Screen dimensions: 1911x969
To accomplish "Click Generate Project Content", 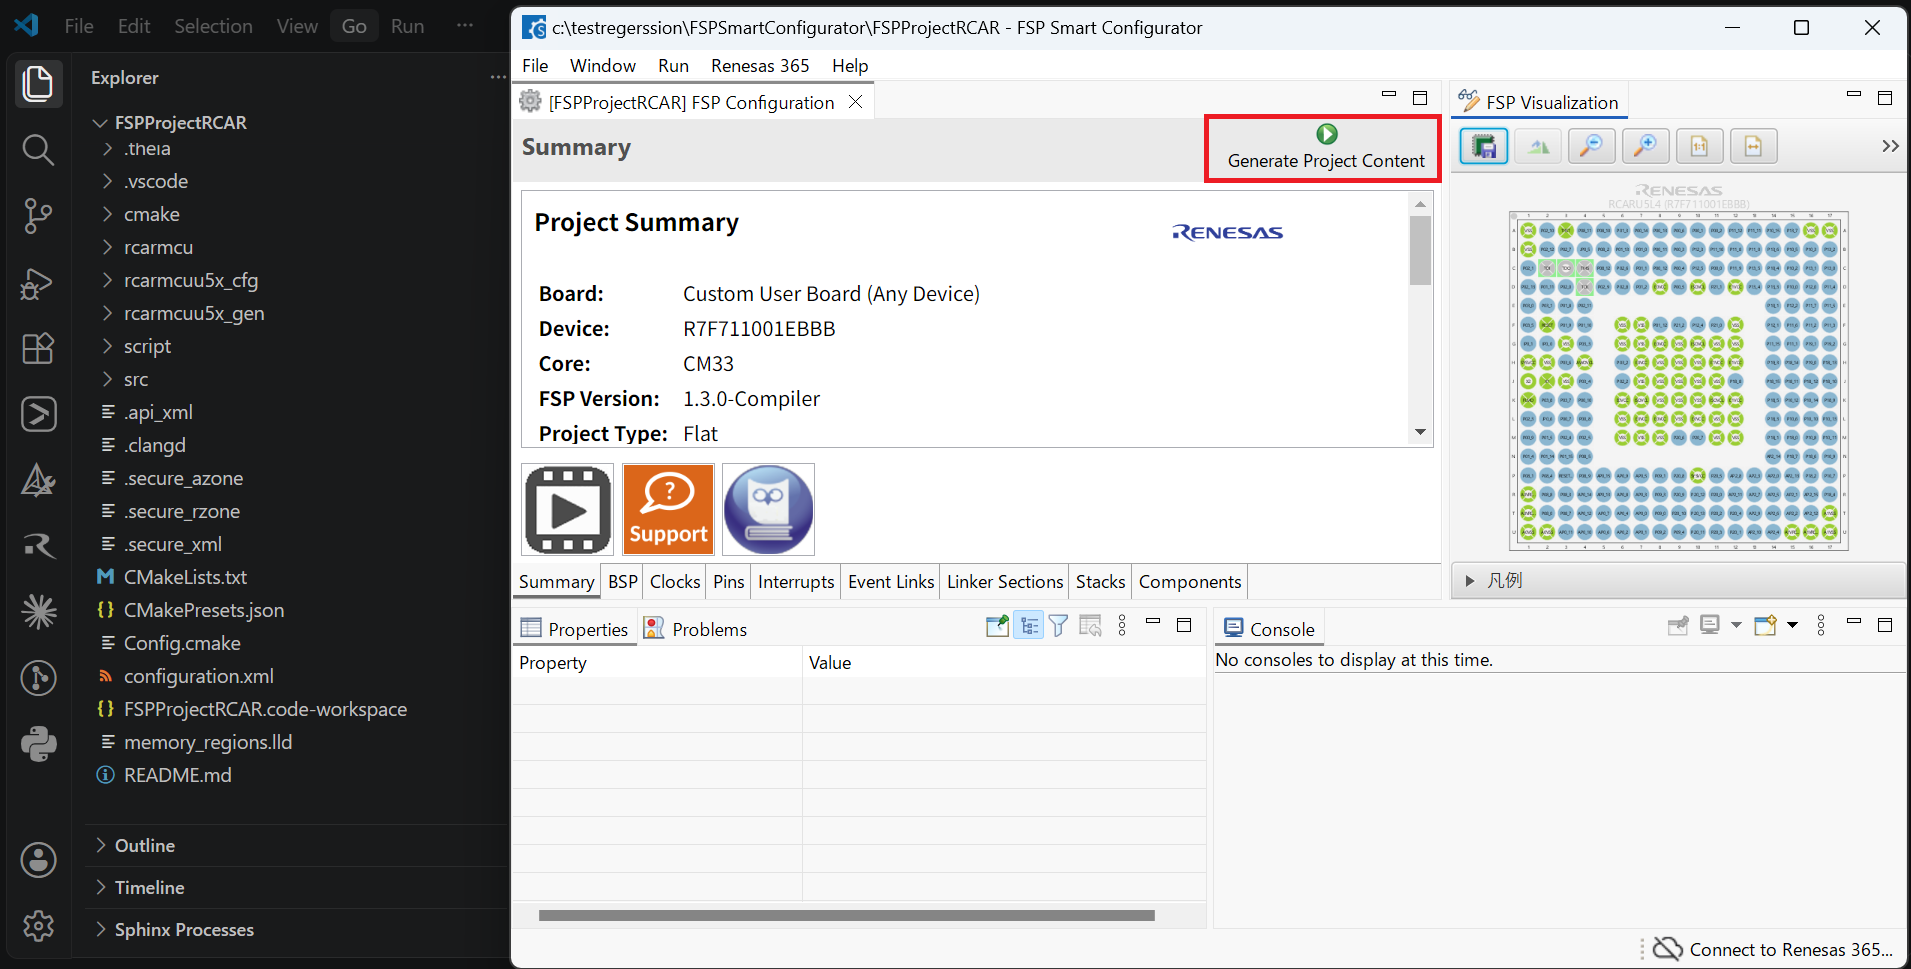I will coord(1325,148).
